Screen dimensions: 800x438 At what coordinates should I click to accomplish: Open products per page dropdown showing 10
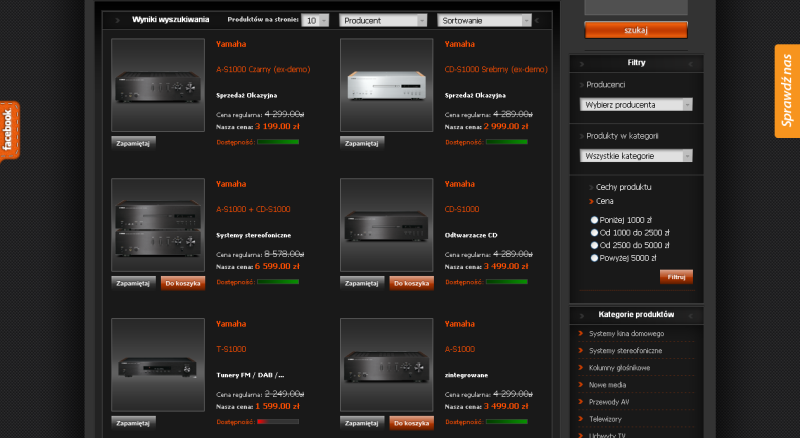point(315,20)
